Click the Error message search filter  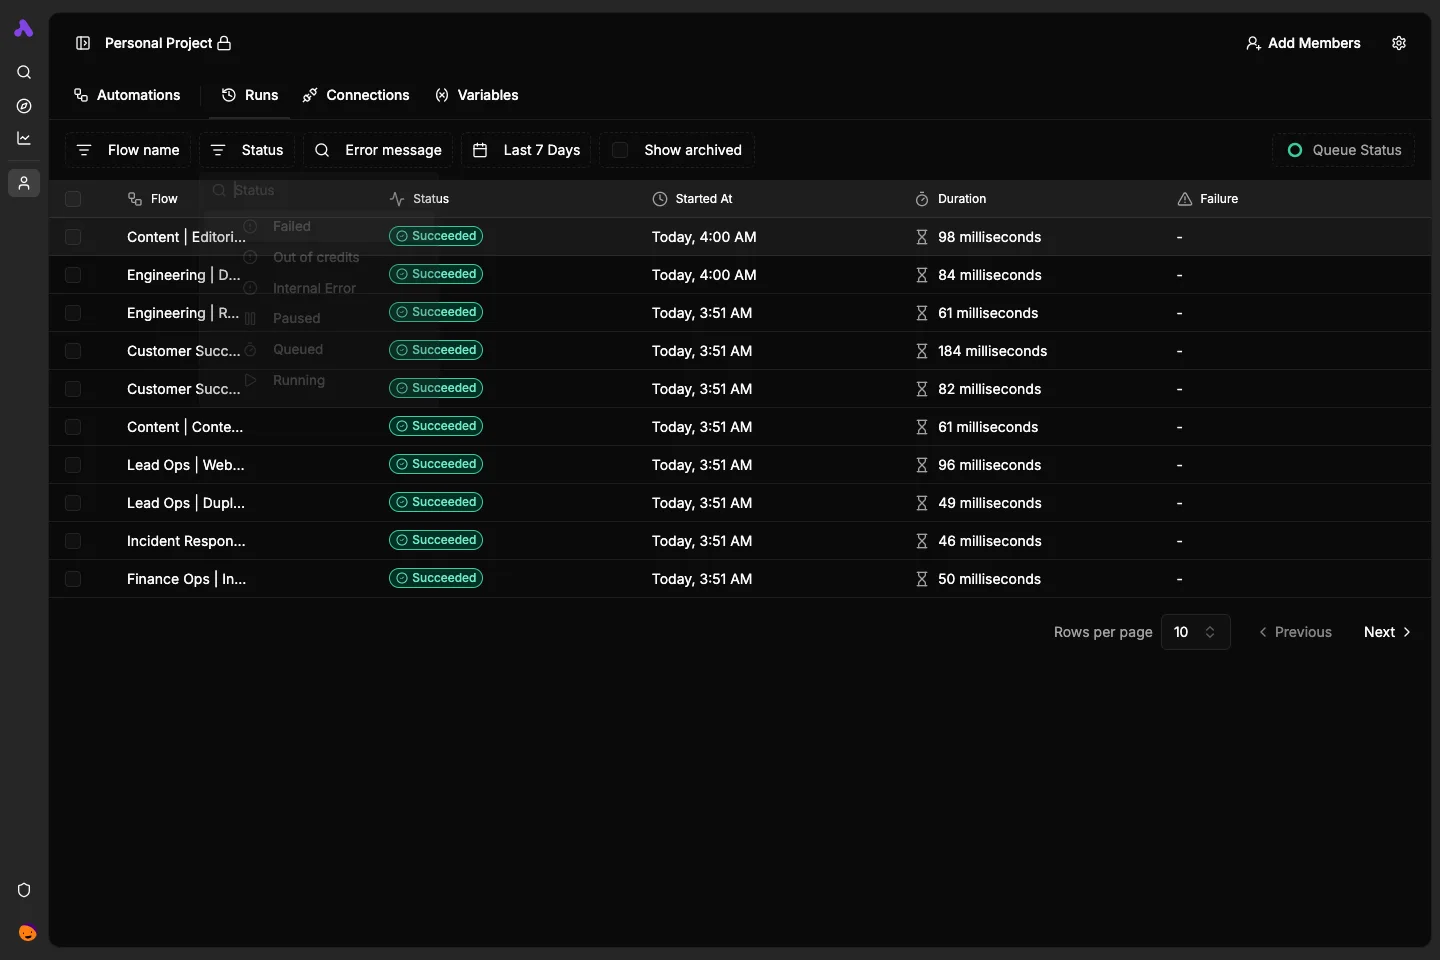point(378,150)
